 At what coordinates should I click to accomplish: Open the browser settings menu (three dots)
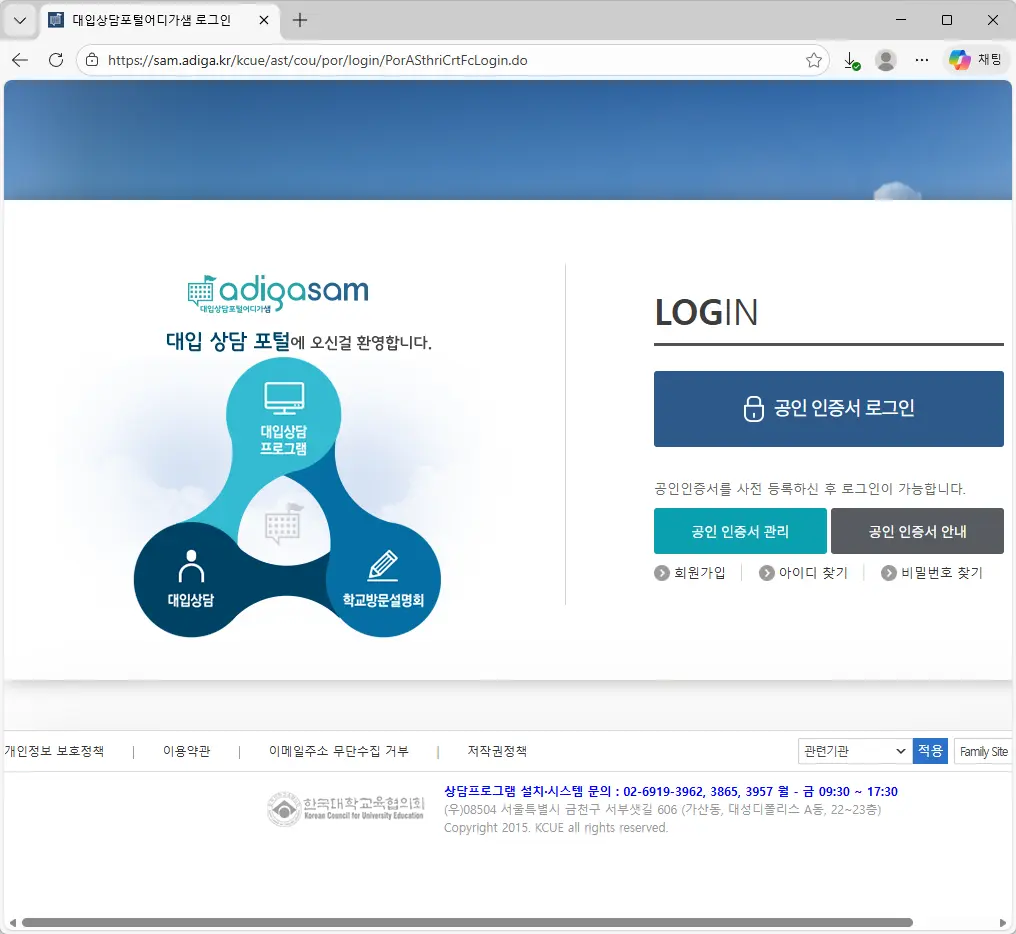(921, 60)
